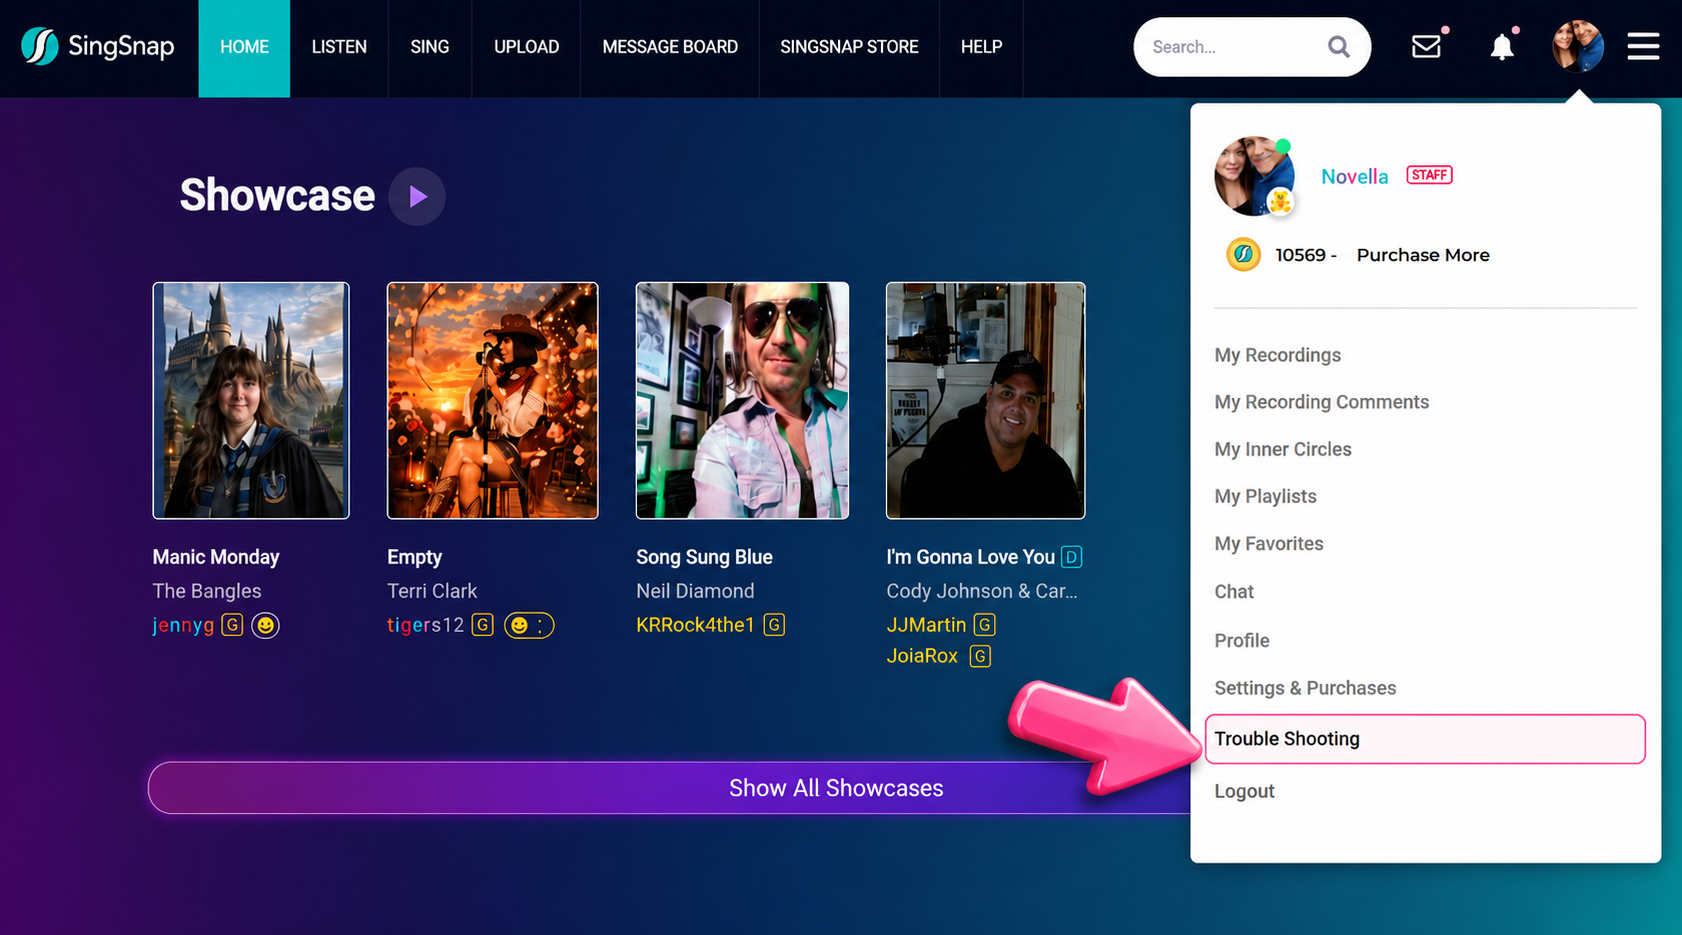Image resolution: width=1682 pixels, height=935 pixels.
Task: Click artist Terri Clark
Action: pos(432,591)
